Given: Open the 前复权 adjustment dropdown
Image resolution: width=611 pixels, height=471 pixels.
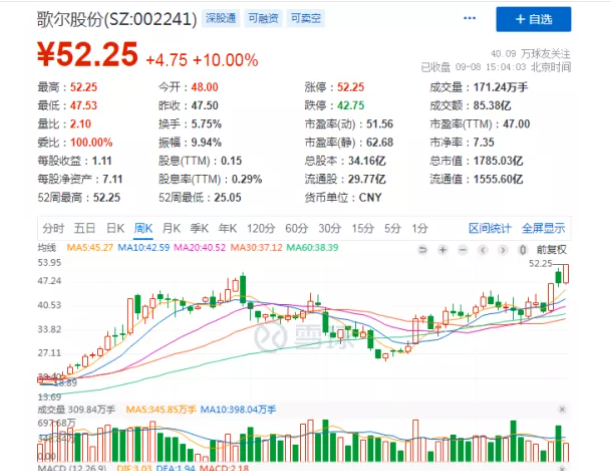Looking at the screenshot, I should click(551, 250).
